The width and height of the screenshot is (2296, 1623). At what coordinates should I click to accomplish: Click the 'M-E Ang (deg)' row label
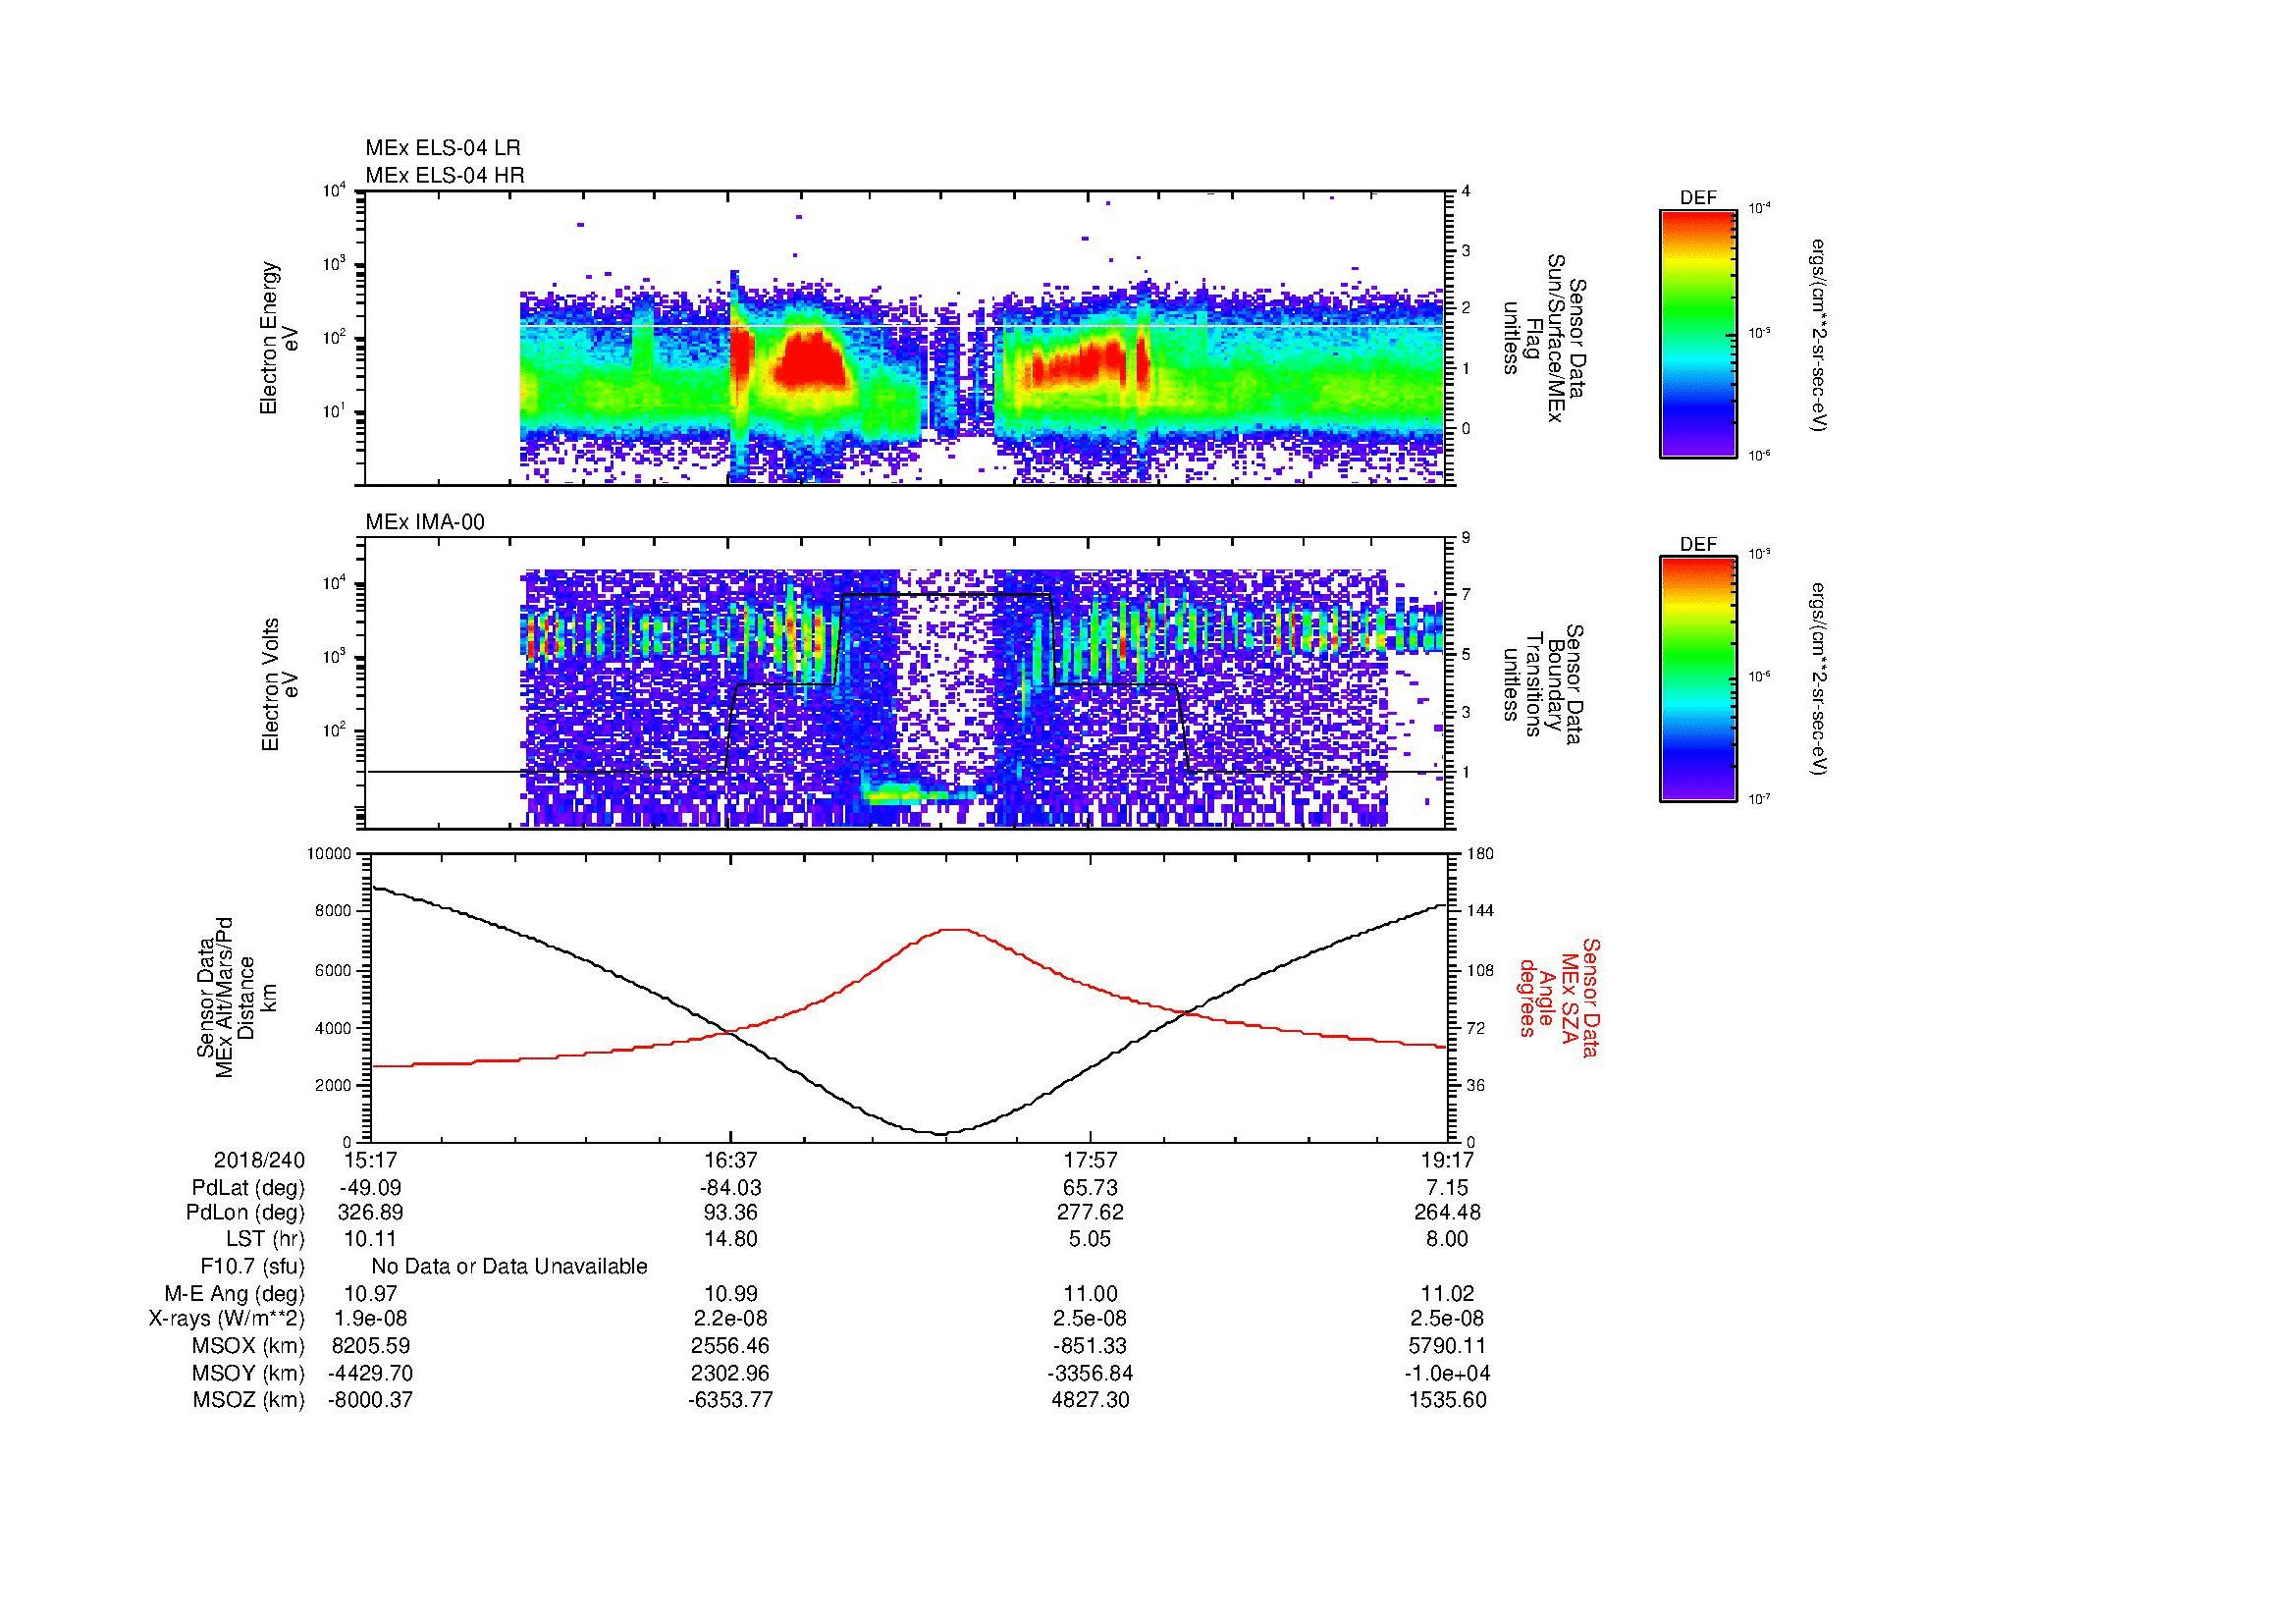[x=235, y=1293]
